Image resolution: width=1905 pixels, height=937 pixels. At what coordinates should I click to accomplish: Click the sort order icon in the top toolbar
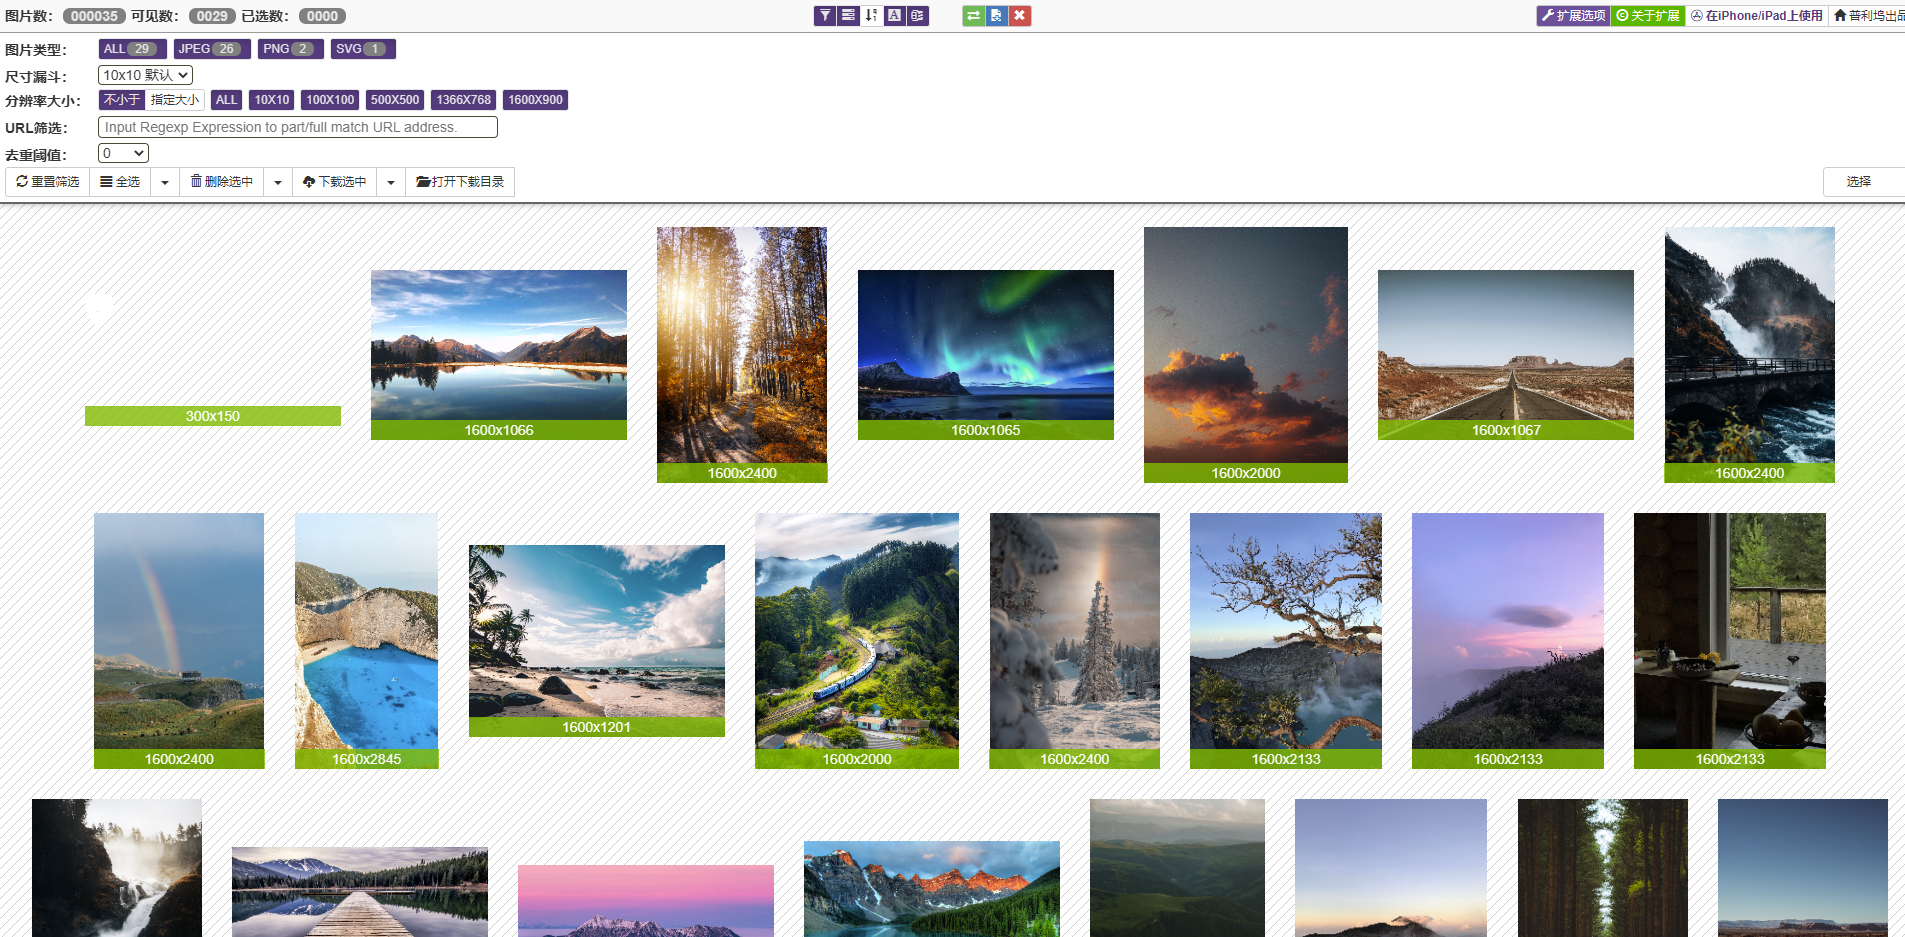(x=871, y=16)
